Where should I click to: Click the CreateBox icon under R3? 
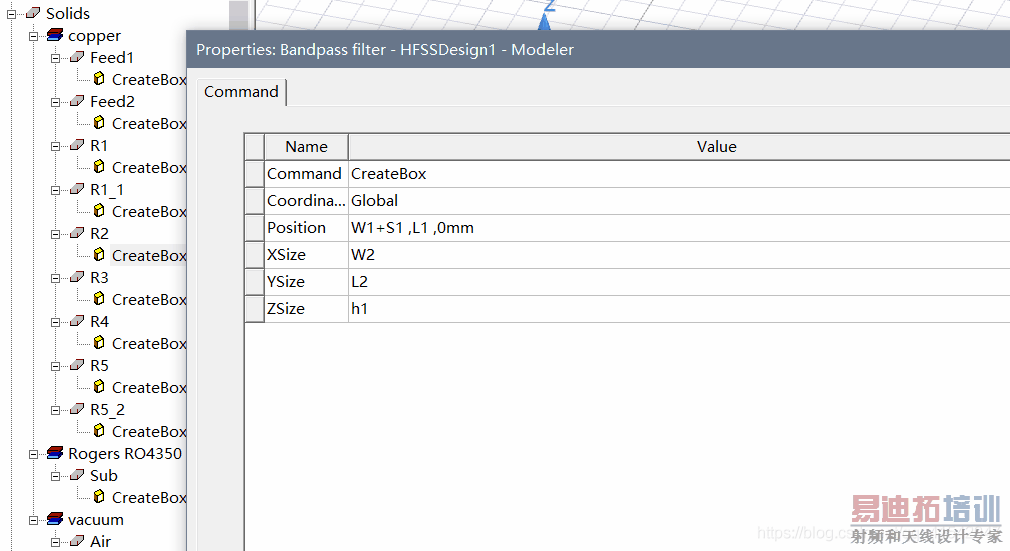tap(99, 299)
